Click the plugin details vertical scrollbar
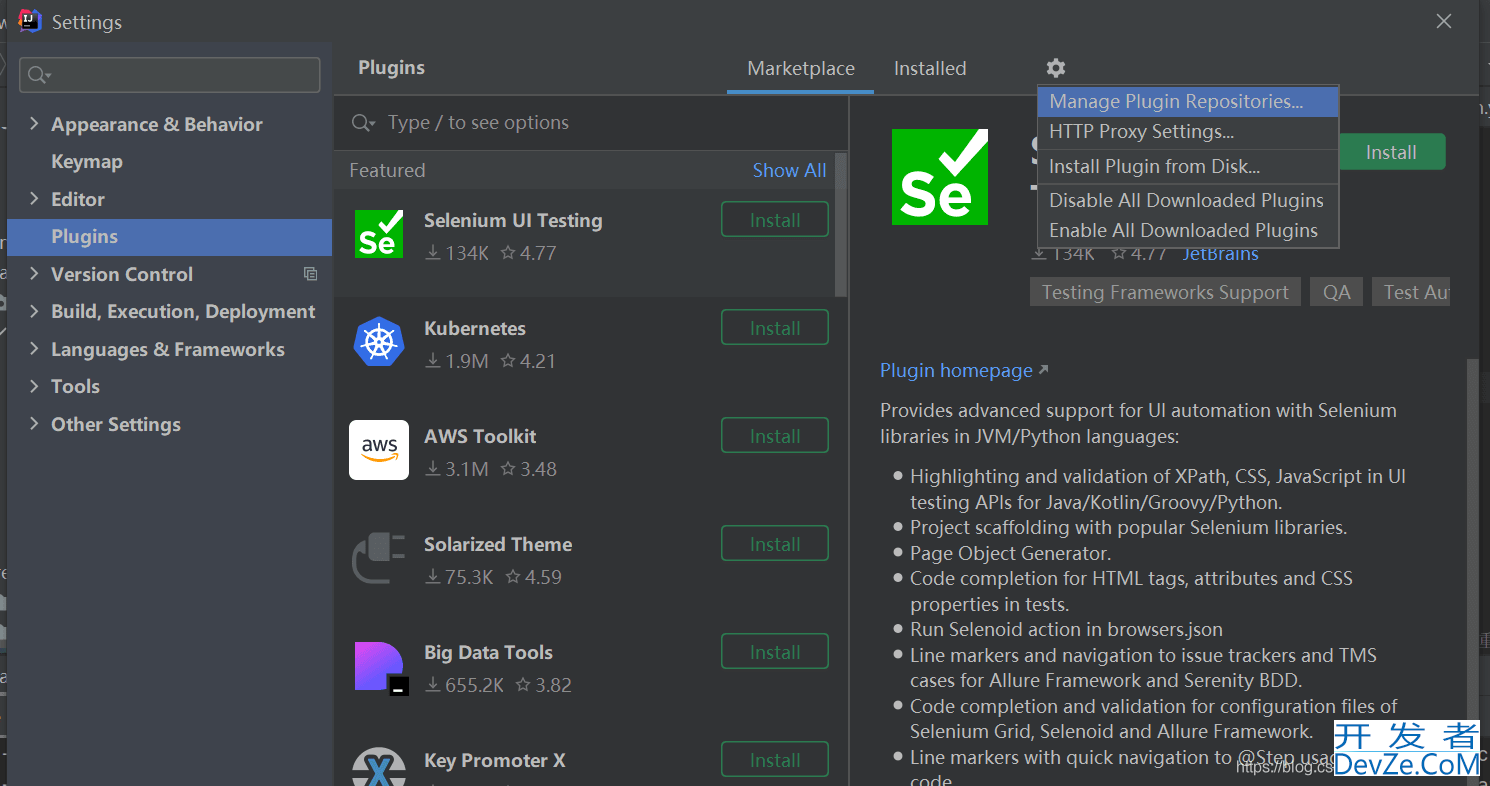The height and width of the screenshot is (786, 1490). click(1472, 570)
